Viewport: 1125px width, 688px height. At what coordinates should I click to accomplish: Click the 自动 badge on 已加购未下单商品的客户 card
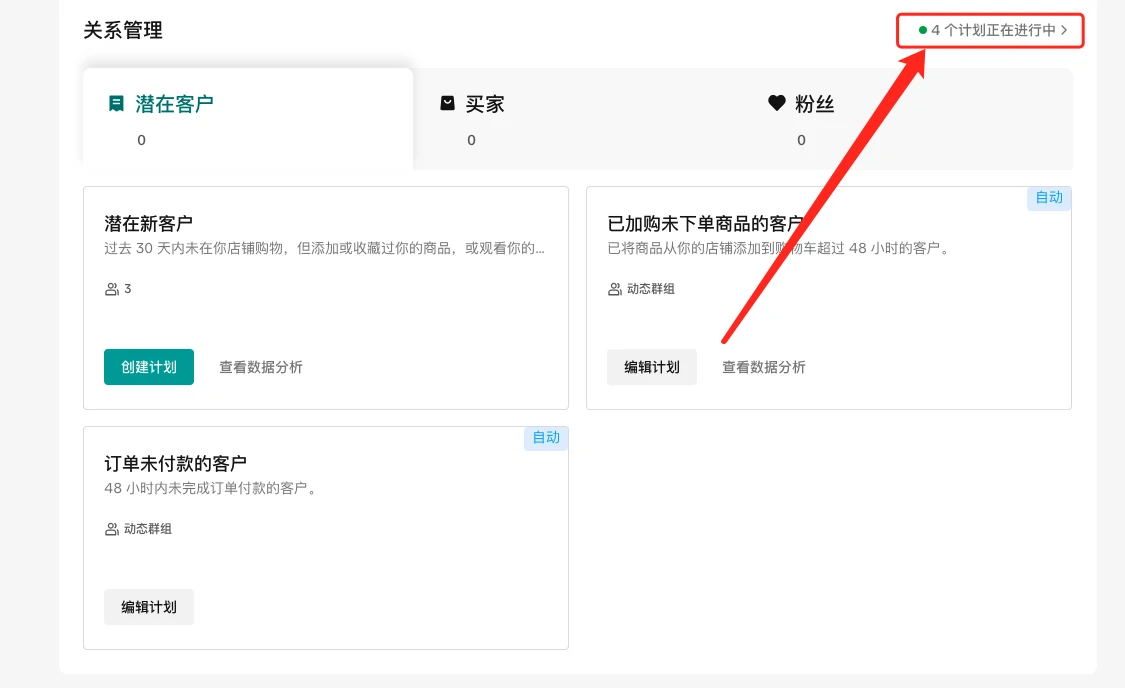tap(1049, 198)
